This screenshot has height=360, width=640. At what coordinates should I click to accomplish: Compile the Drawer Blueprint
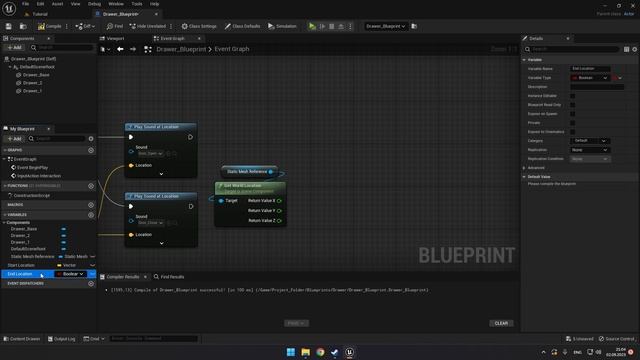[x=49, y=26]
